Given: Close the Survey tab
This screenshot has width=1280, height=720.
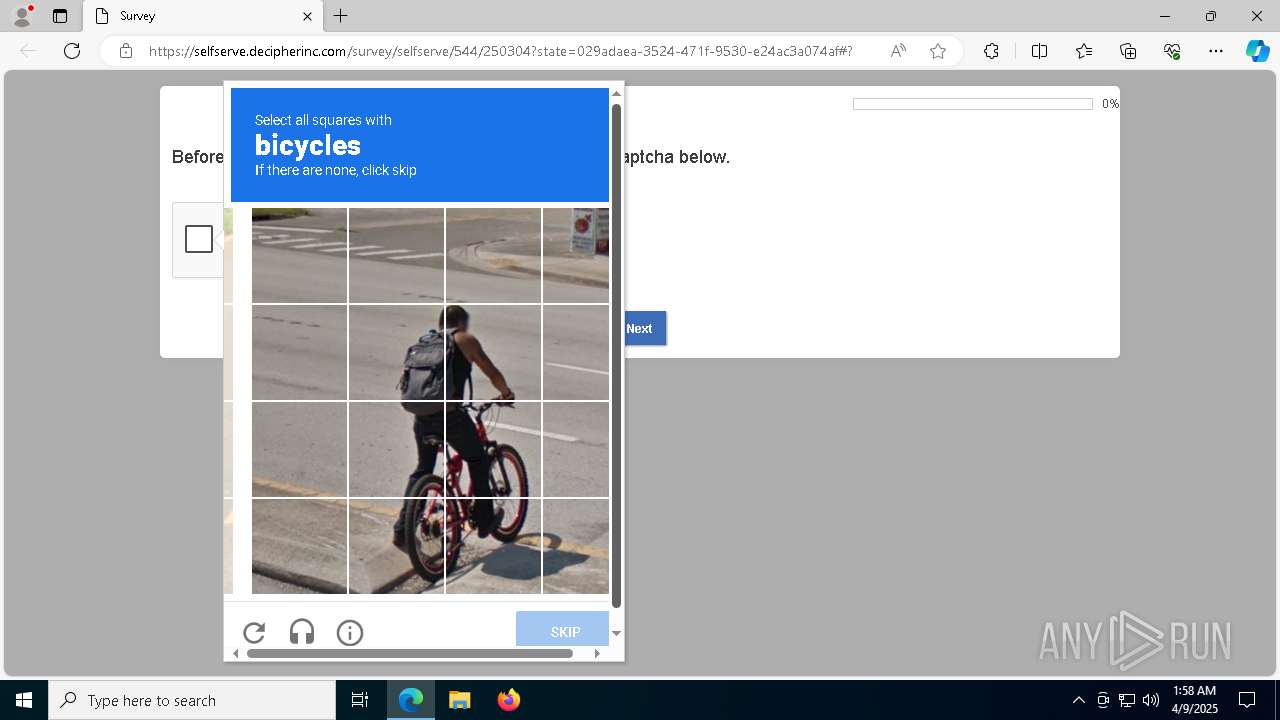Looking at the screenshot, I should click(x=308, y=16).
